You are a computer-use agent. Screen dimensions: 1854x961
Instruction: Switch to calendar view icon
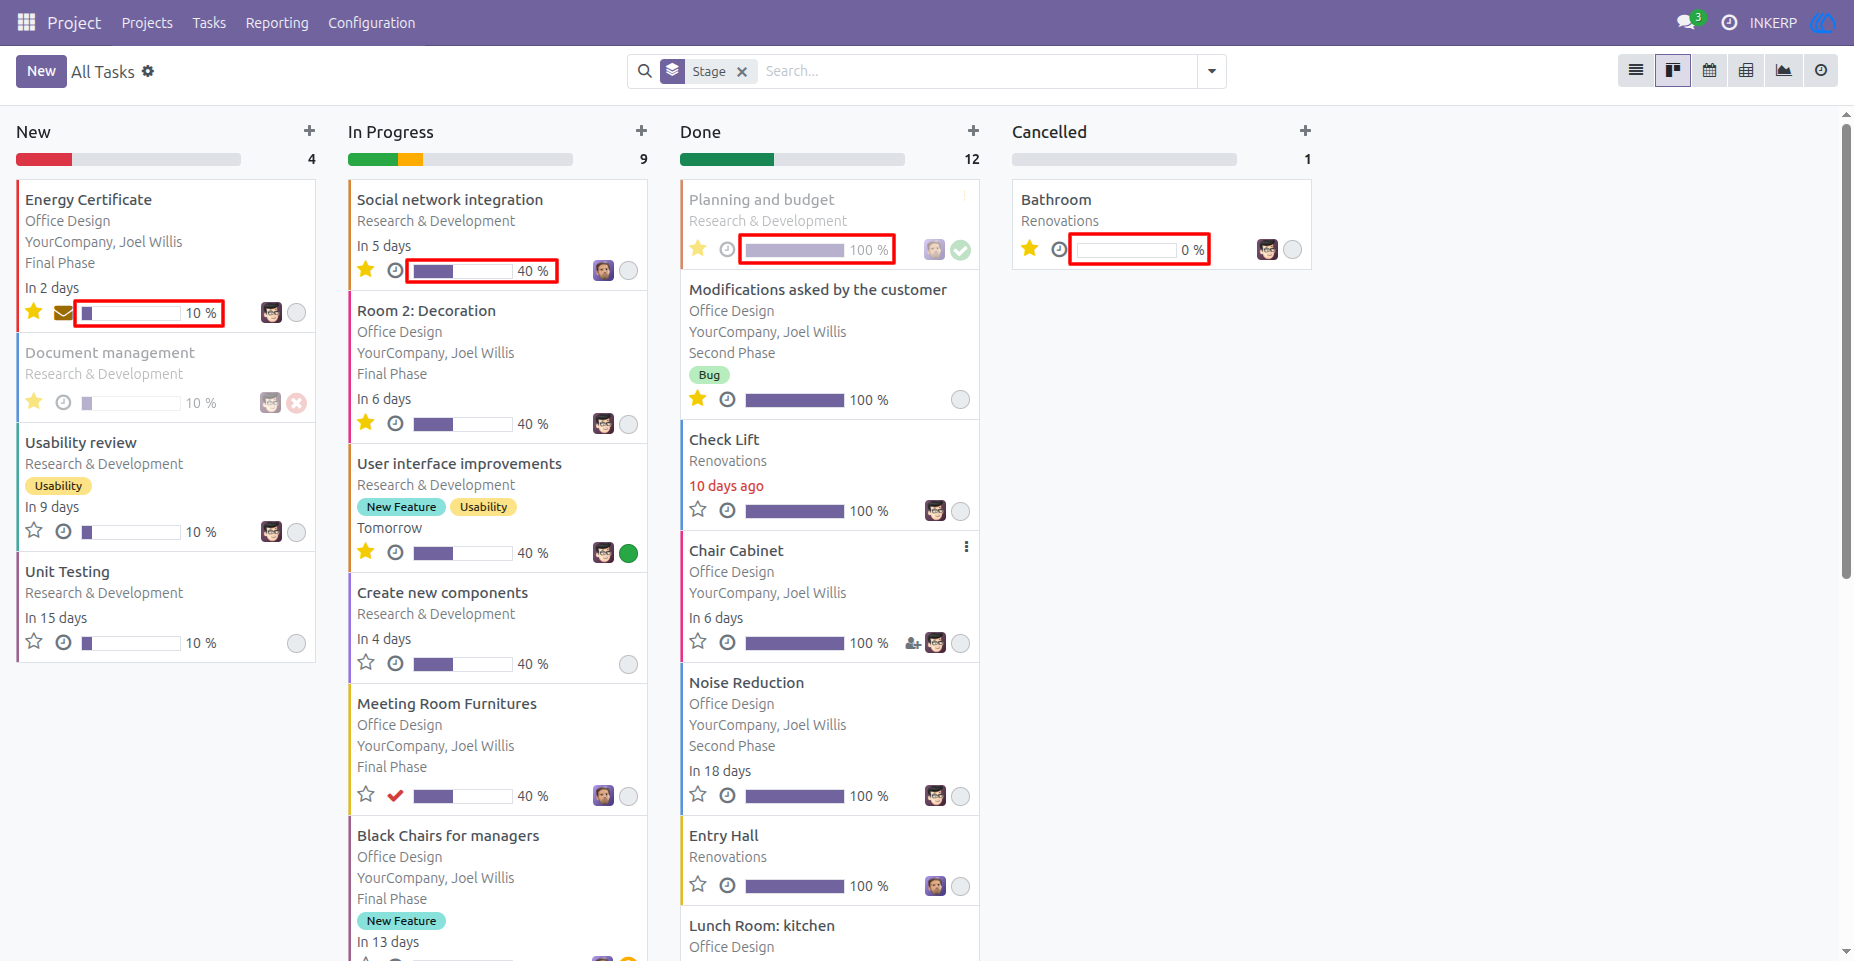(x=1709, y=71)
